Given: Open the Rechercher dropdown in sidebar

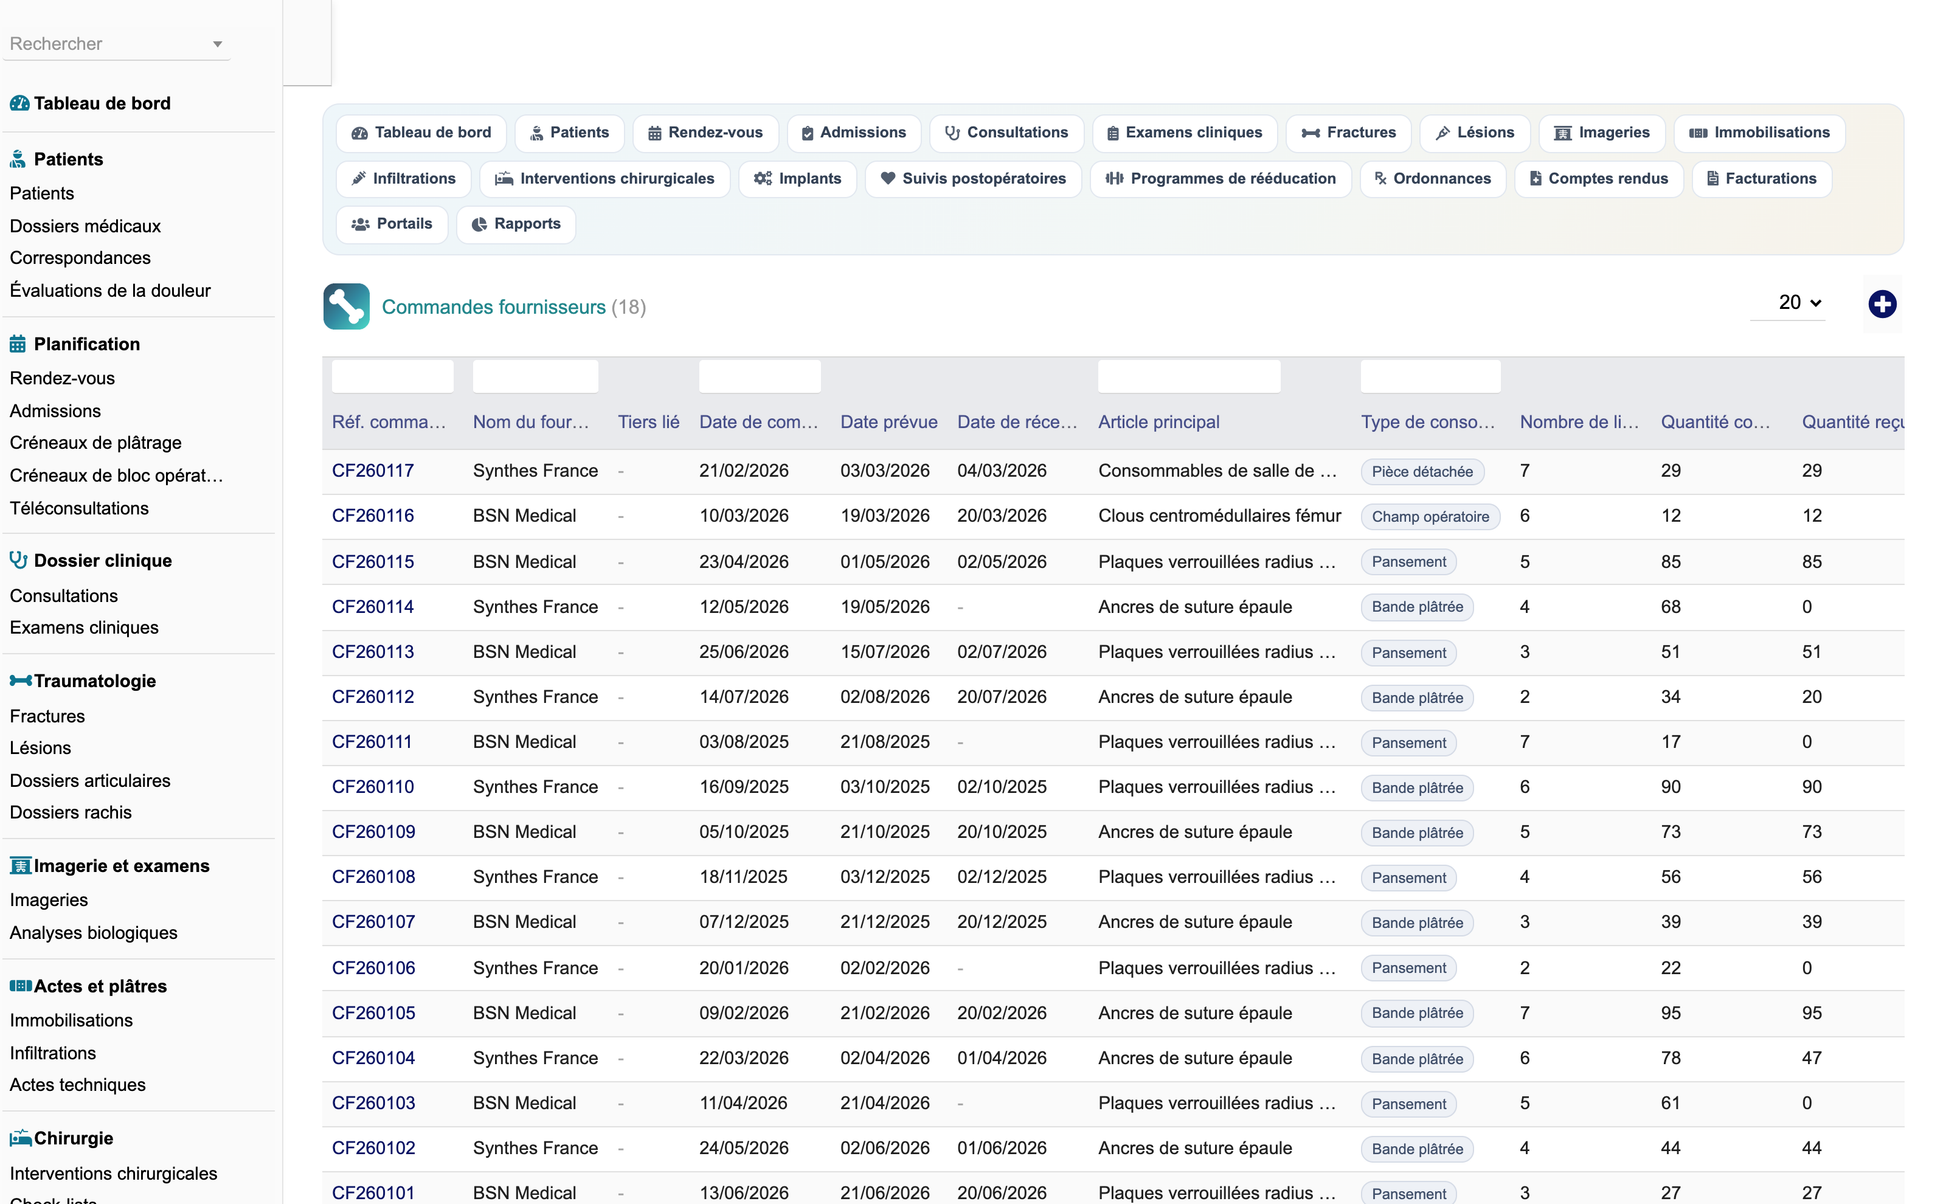Looking at the screenshot, I should (x=116, y=44).
